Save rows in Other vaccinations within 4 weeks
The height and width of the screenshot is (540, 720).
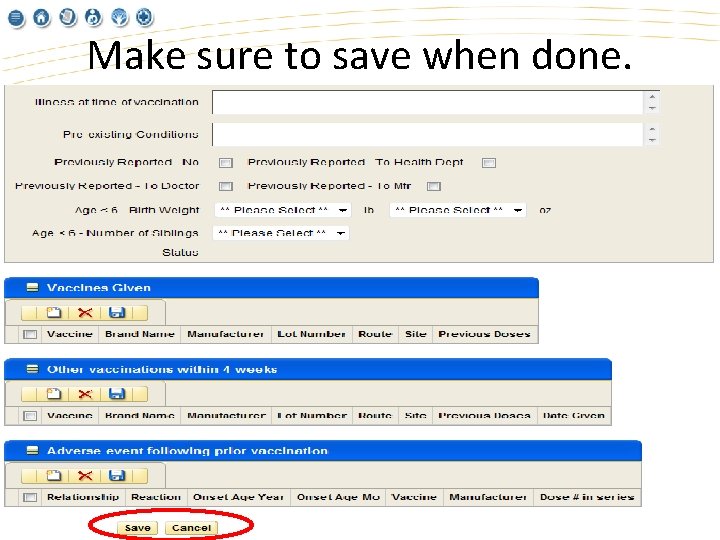tap(117, 394)
